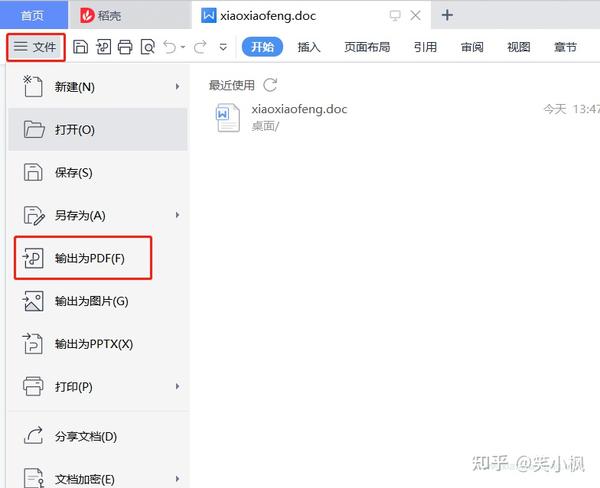
Task: Click the PDF export icon beside 输出为PDF
Action: [33, 258]
